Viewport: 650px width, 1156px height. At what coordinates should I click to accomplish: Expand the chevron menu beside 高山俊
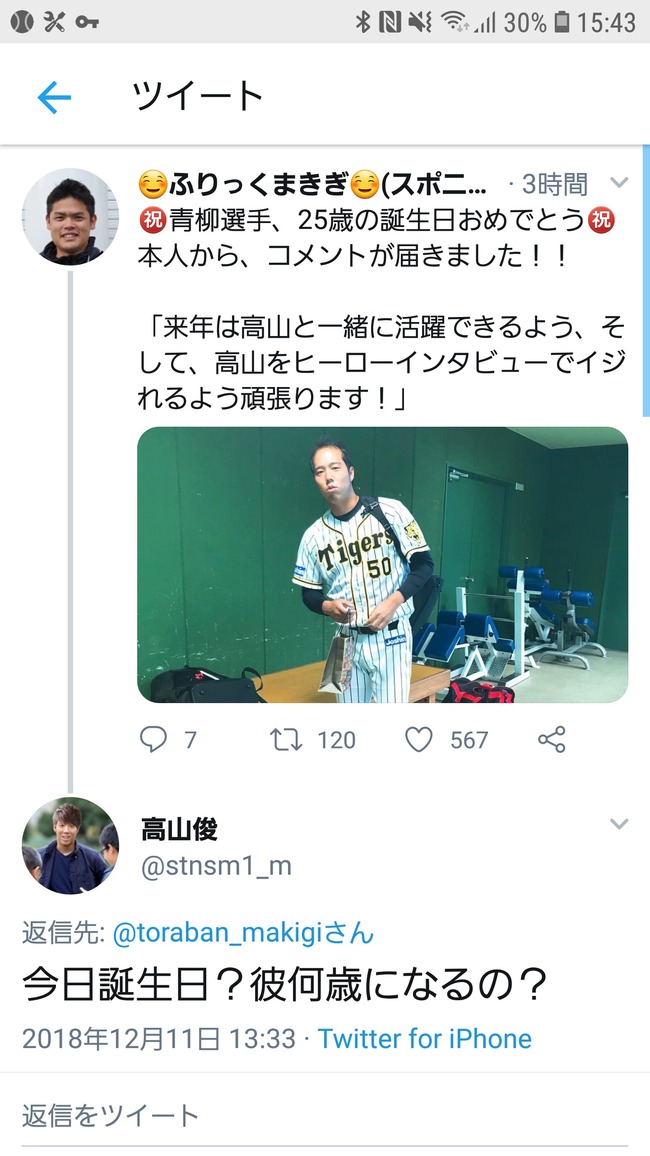[x=619, y=824]
